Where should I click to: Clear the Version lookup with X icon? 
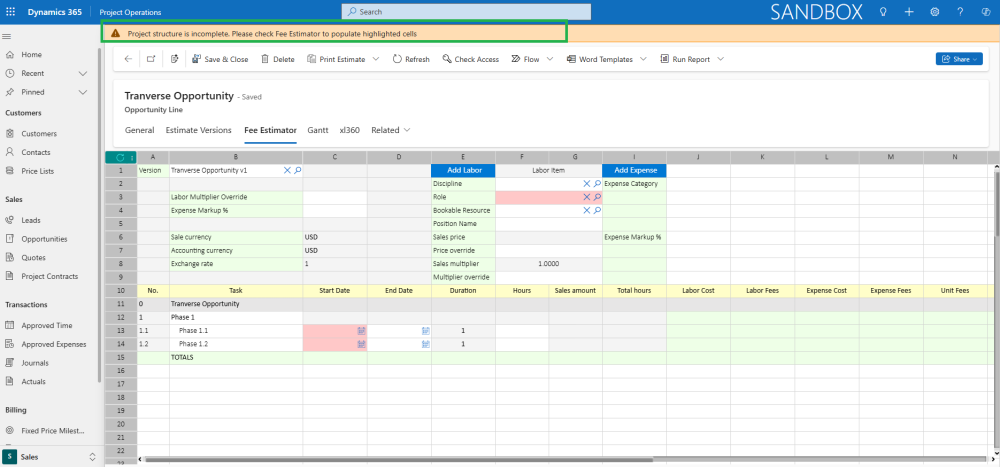point(287,170)
